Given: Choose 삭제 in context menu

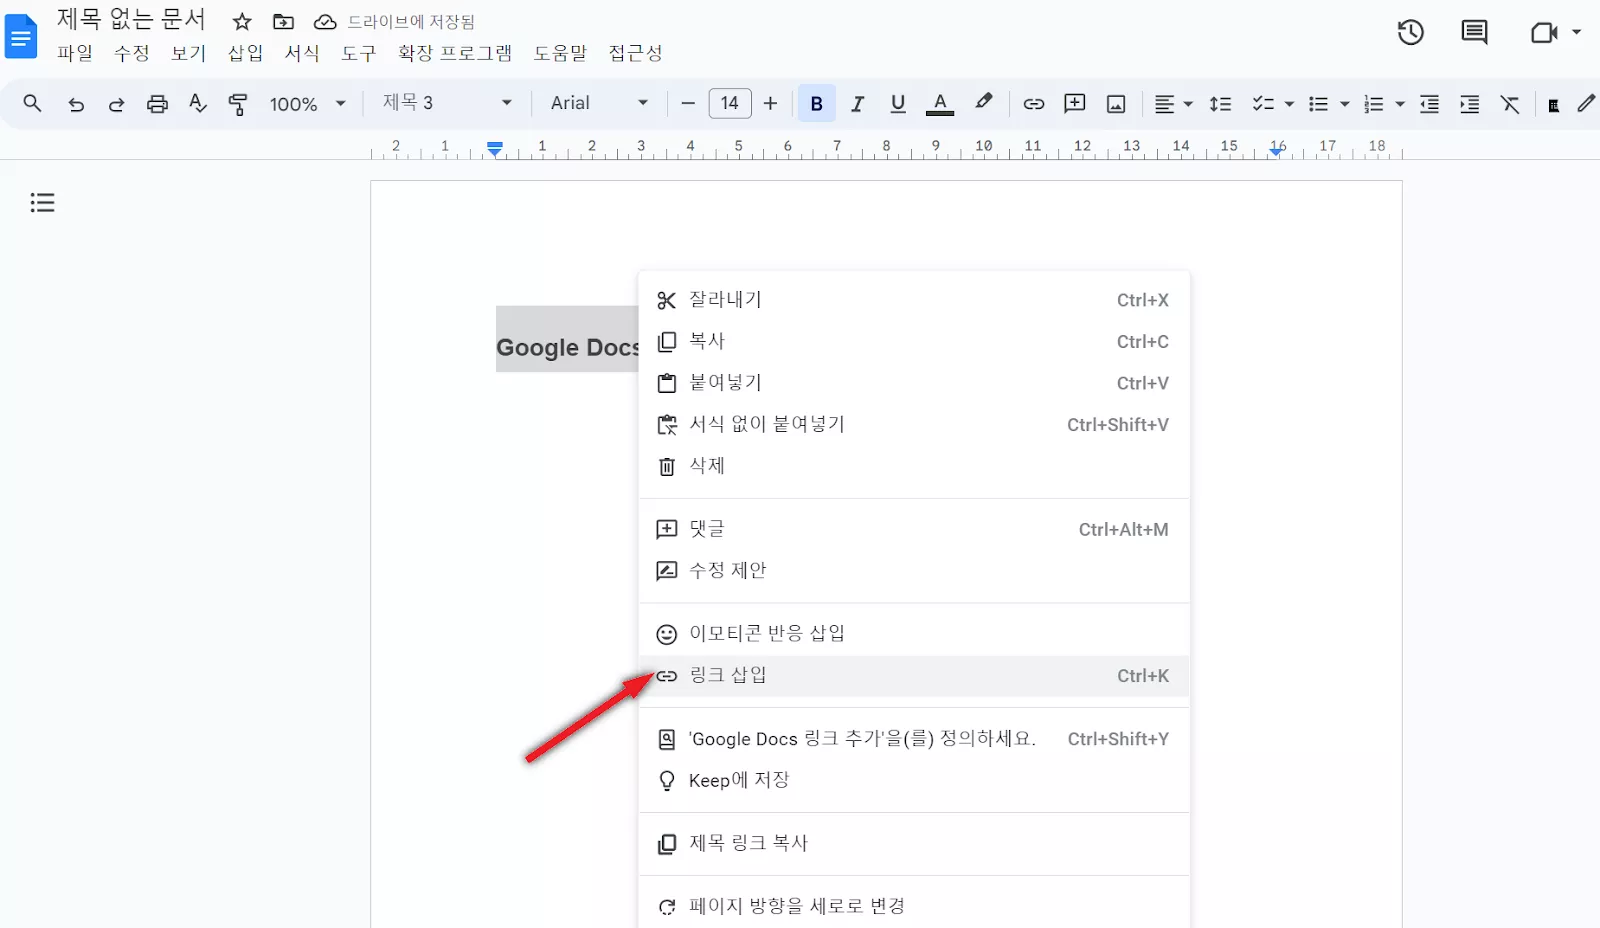Looking at the screenshot, I should point(914,466).
